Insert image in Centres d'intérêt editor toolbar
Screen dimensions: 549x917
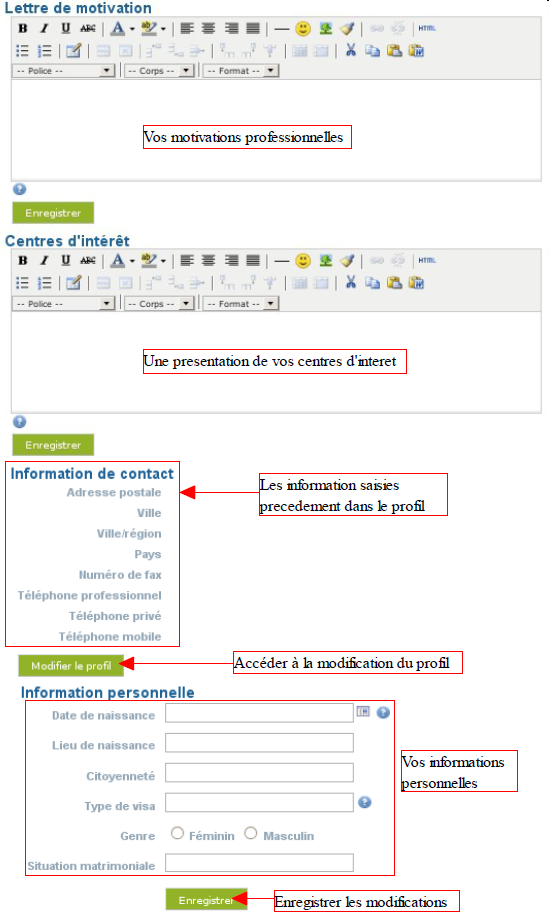coord(326,260)
